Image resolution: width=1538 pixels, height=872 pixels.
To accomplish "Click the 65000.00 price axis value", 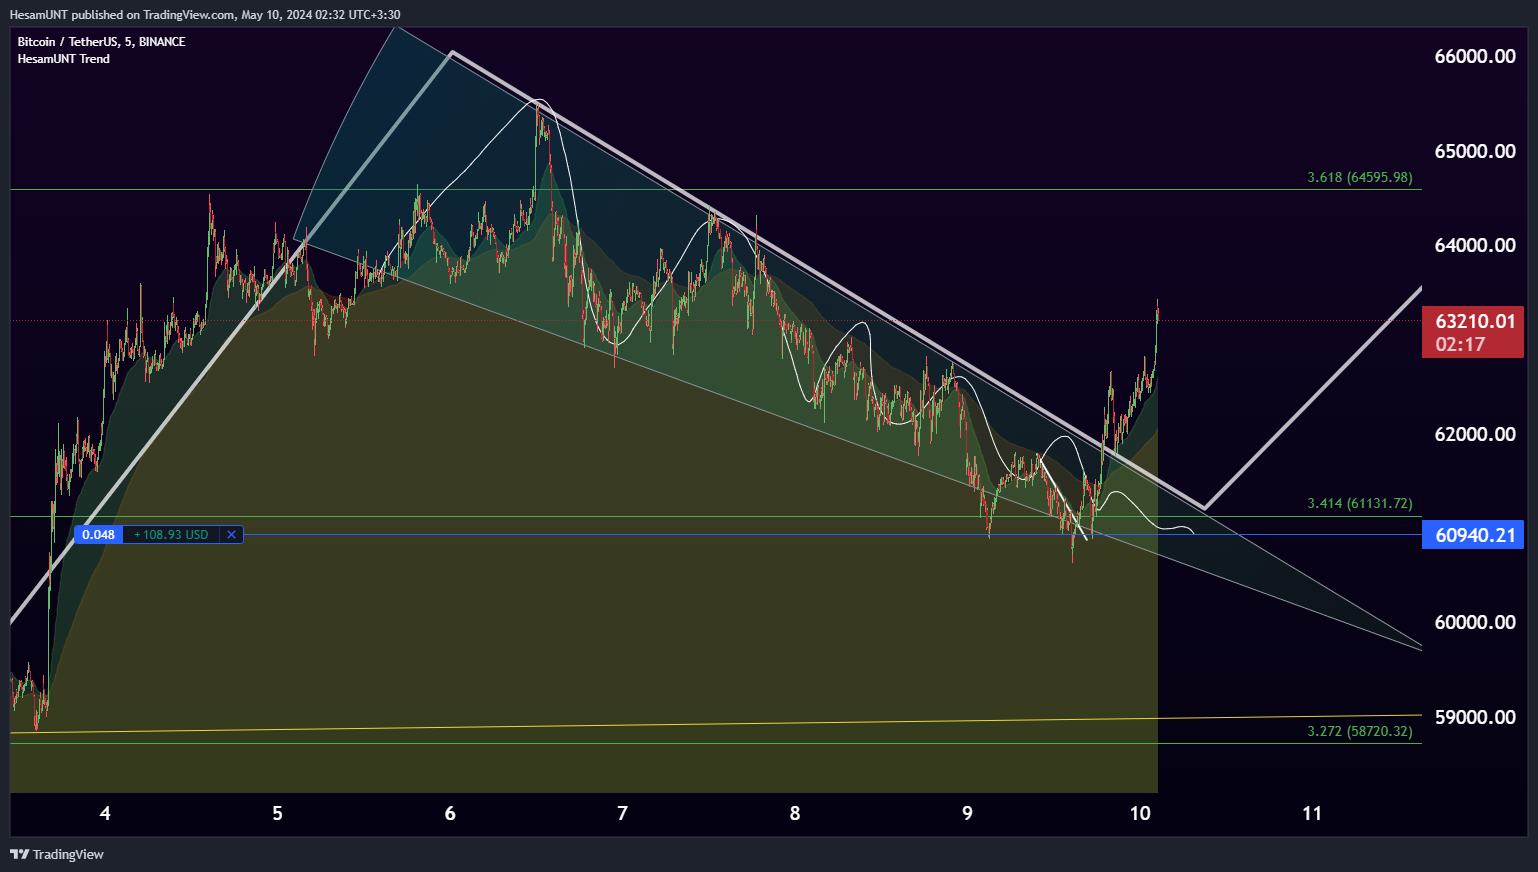I will tap(1475, 151).
